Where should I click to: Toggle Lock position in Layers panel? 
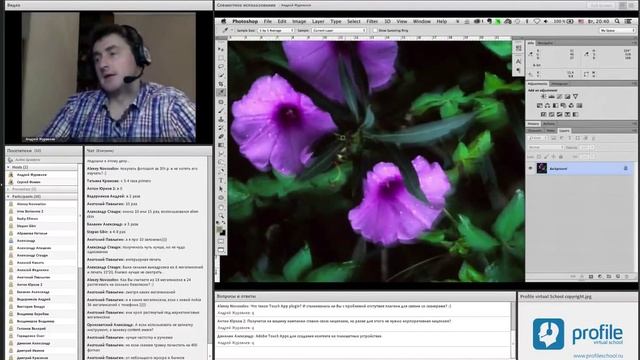click(553, 157)
